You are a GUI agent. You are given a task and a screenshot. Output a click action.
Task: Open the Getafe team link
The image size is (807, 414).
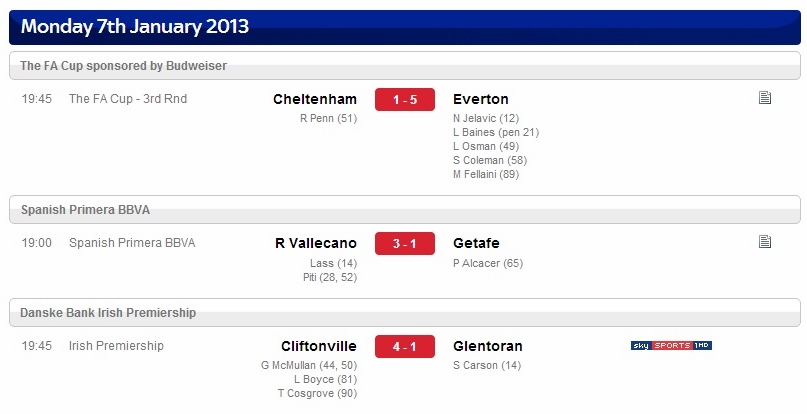pyautogui.click(x=476, y=243)
